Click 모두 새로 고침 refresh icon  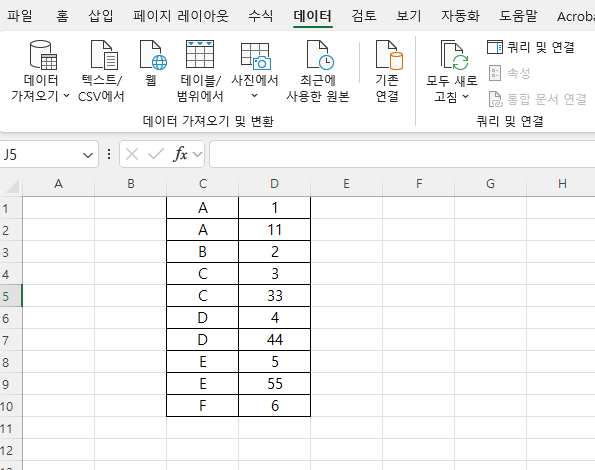(x=454, y=55)
